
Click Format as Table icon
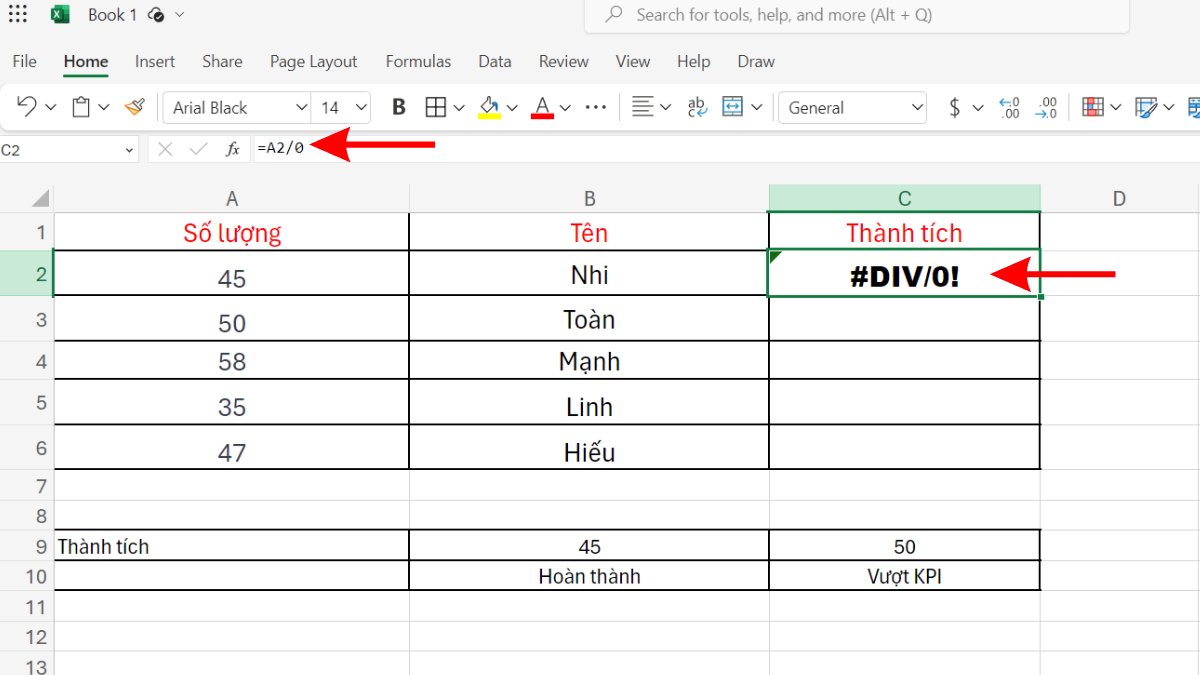[1146, 107]
